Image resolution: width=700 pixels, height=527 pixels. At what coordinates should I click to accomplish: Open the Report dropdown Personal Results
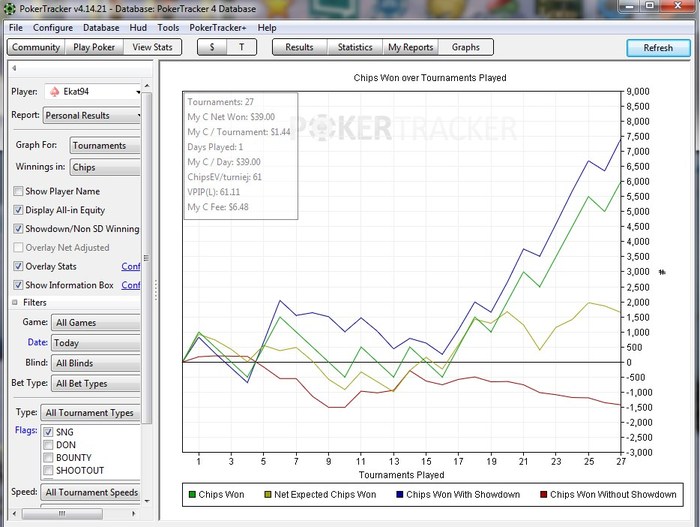(92, 115)
